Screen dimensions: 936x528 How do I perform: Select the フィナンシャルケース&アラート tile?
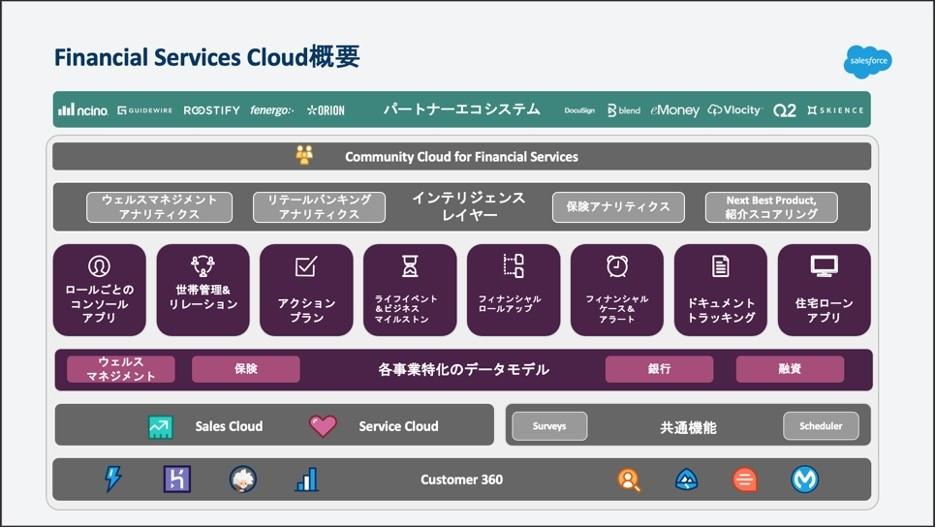(617, 290)
